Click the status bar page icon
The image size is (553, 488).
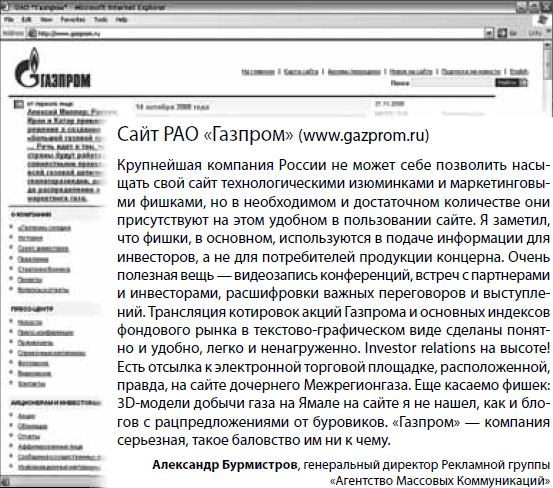pyautogui.click(x=5, y=482)
